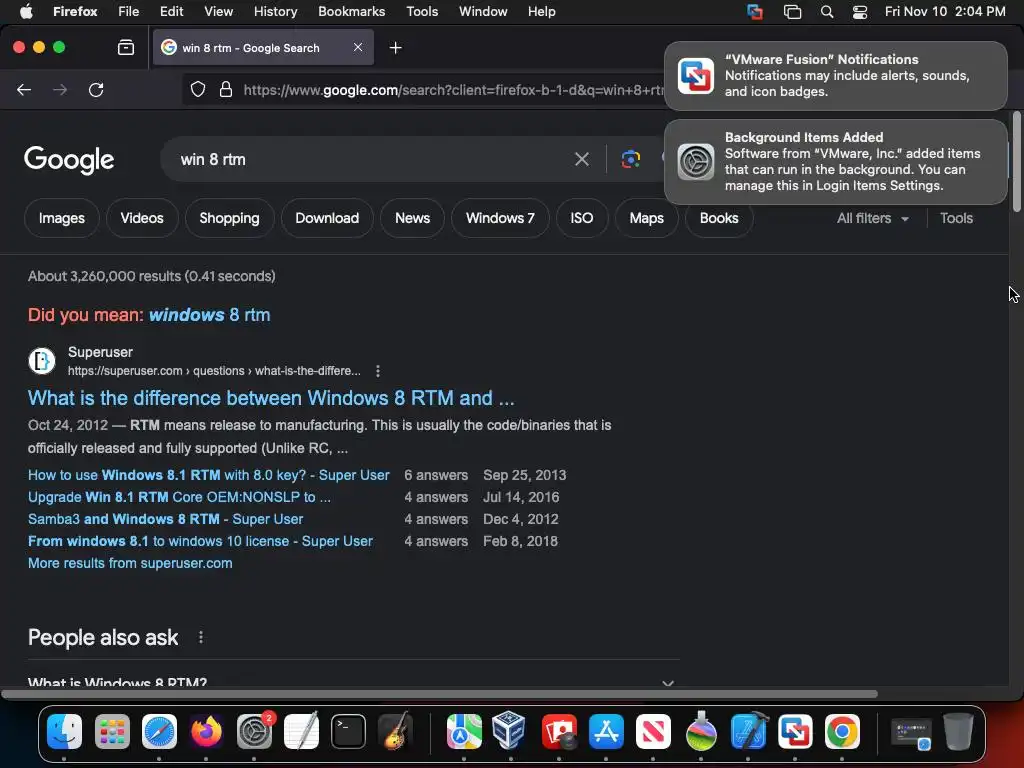Launch Terminal from the Dock
Image resolution: width=1024 pixels, height=768 pixels.
coord(348,731)
